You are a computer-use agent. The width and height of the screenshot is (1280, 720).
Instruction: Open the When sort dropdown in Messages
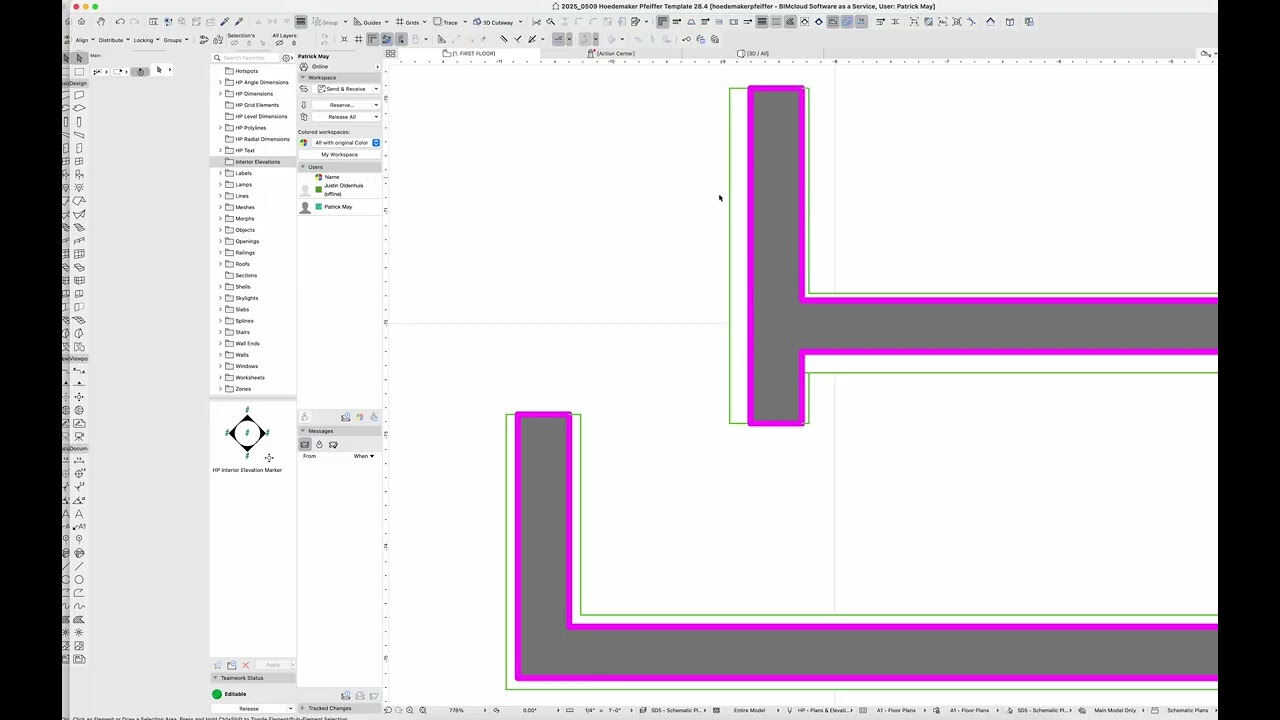click(x=364, y=456)
